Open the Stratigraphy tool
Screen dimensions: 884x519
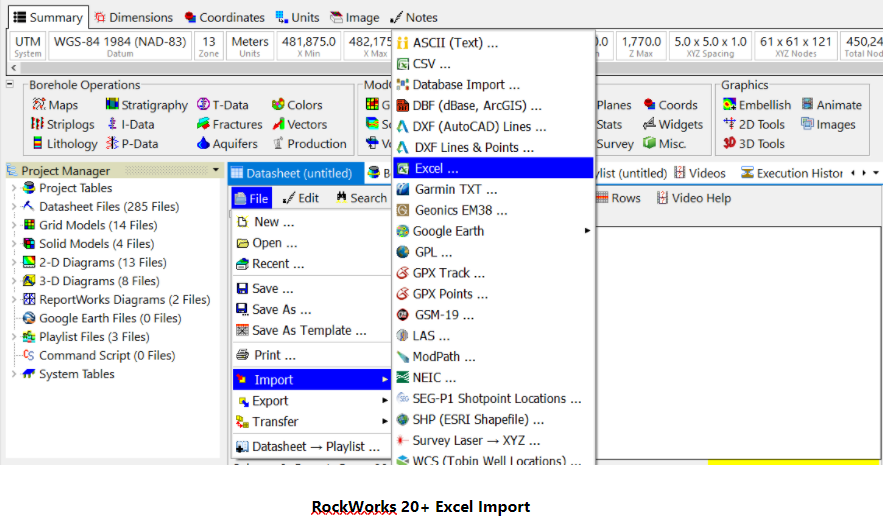point(147,105)
